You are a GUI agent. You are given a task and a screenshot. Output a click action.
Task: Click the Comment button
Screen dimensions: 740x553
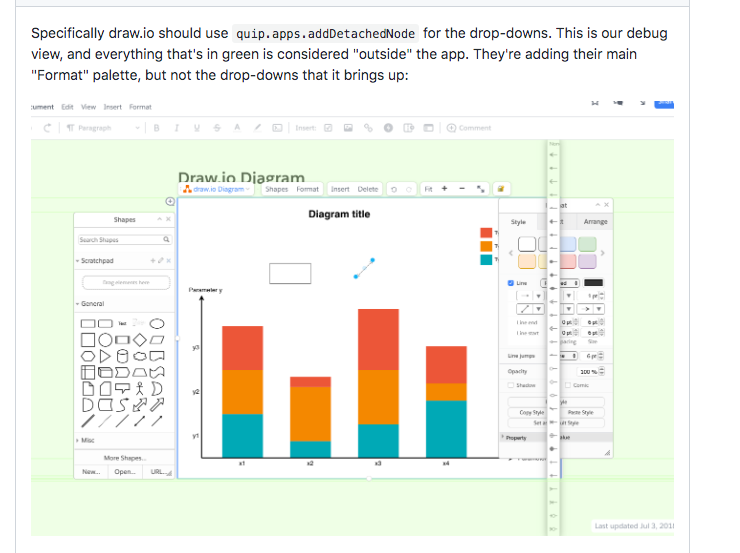click(469, 128)
